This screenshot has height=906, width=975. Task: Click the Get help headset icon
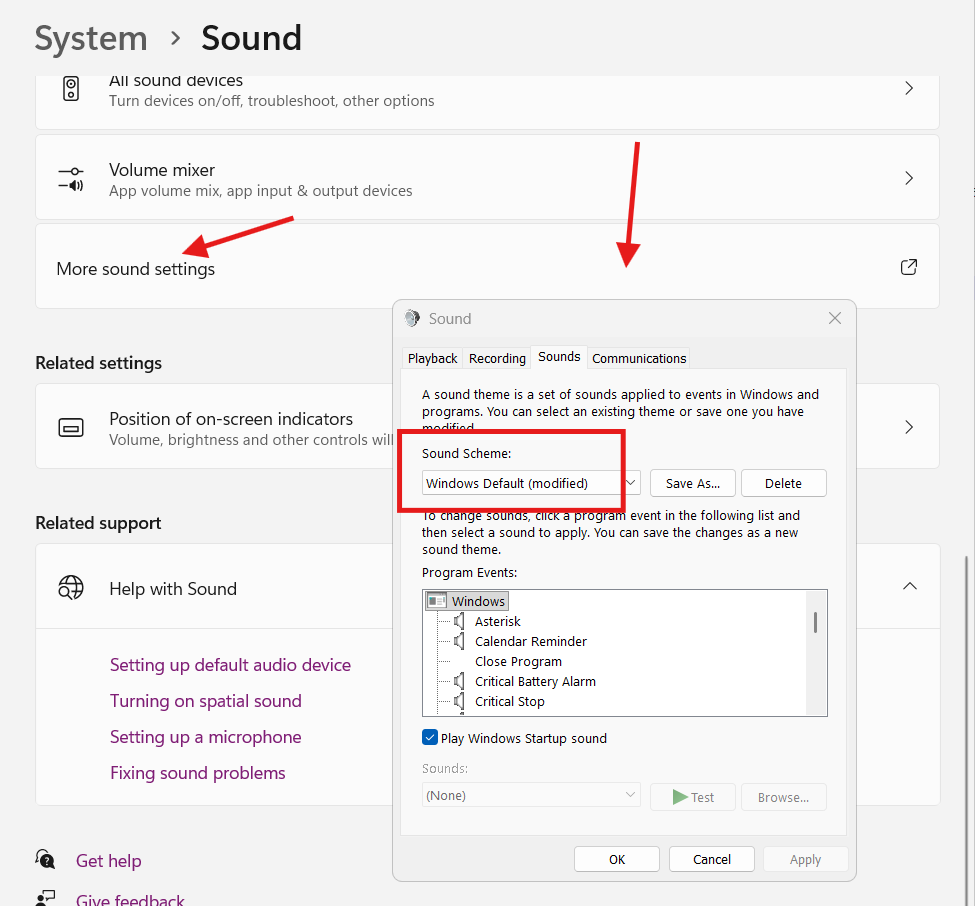(45, 859)
